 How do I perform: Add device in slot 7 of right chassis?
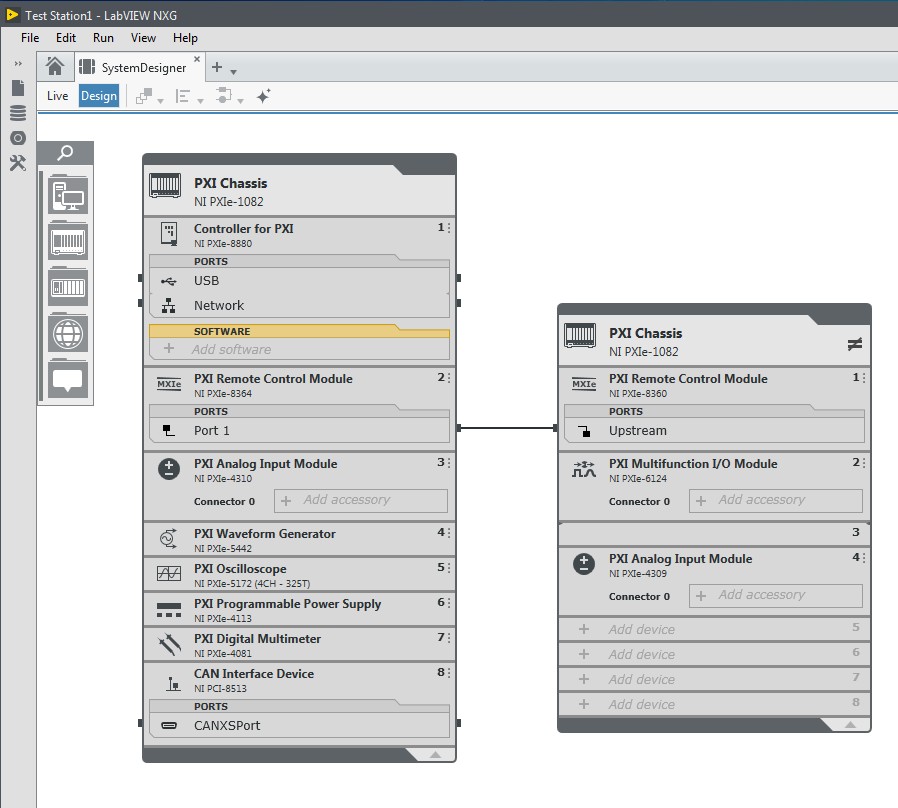pyautogui.click(x=714, y=679)
